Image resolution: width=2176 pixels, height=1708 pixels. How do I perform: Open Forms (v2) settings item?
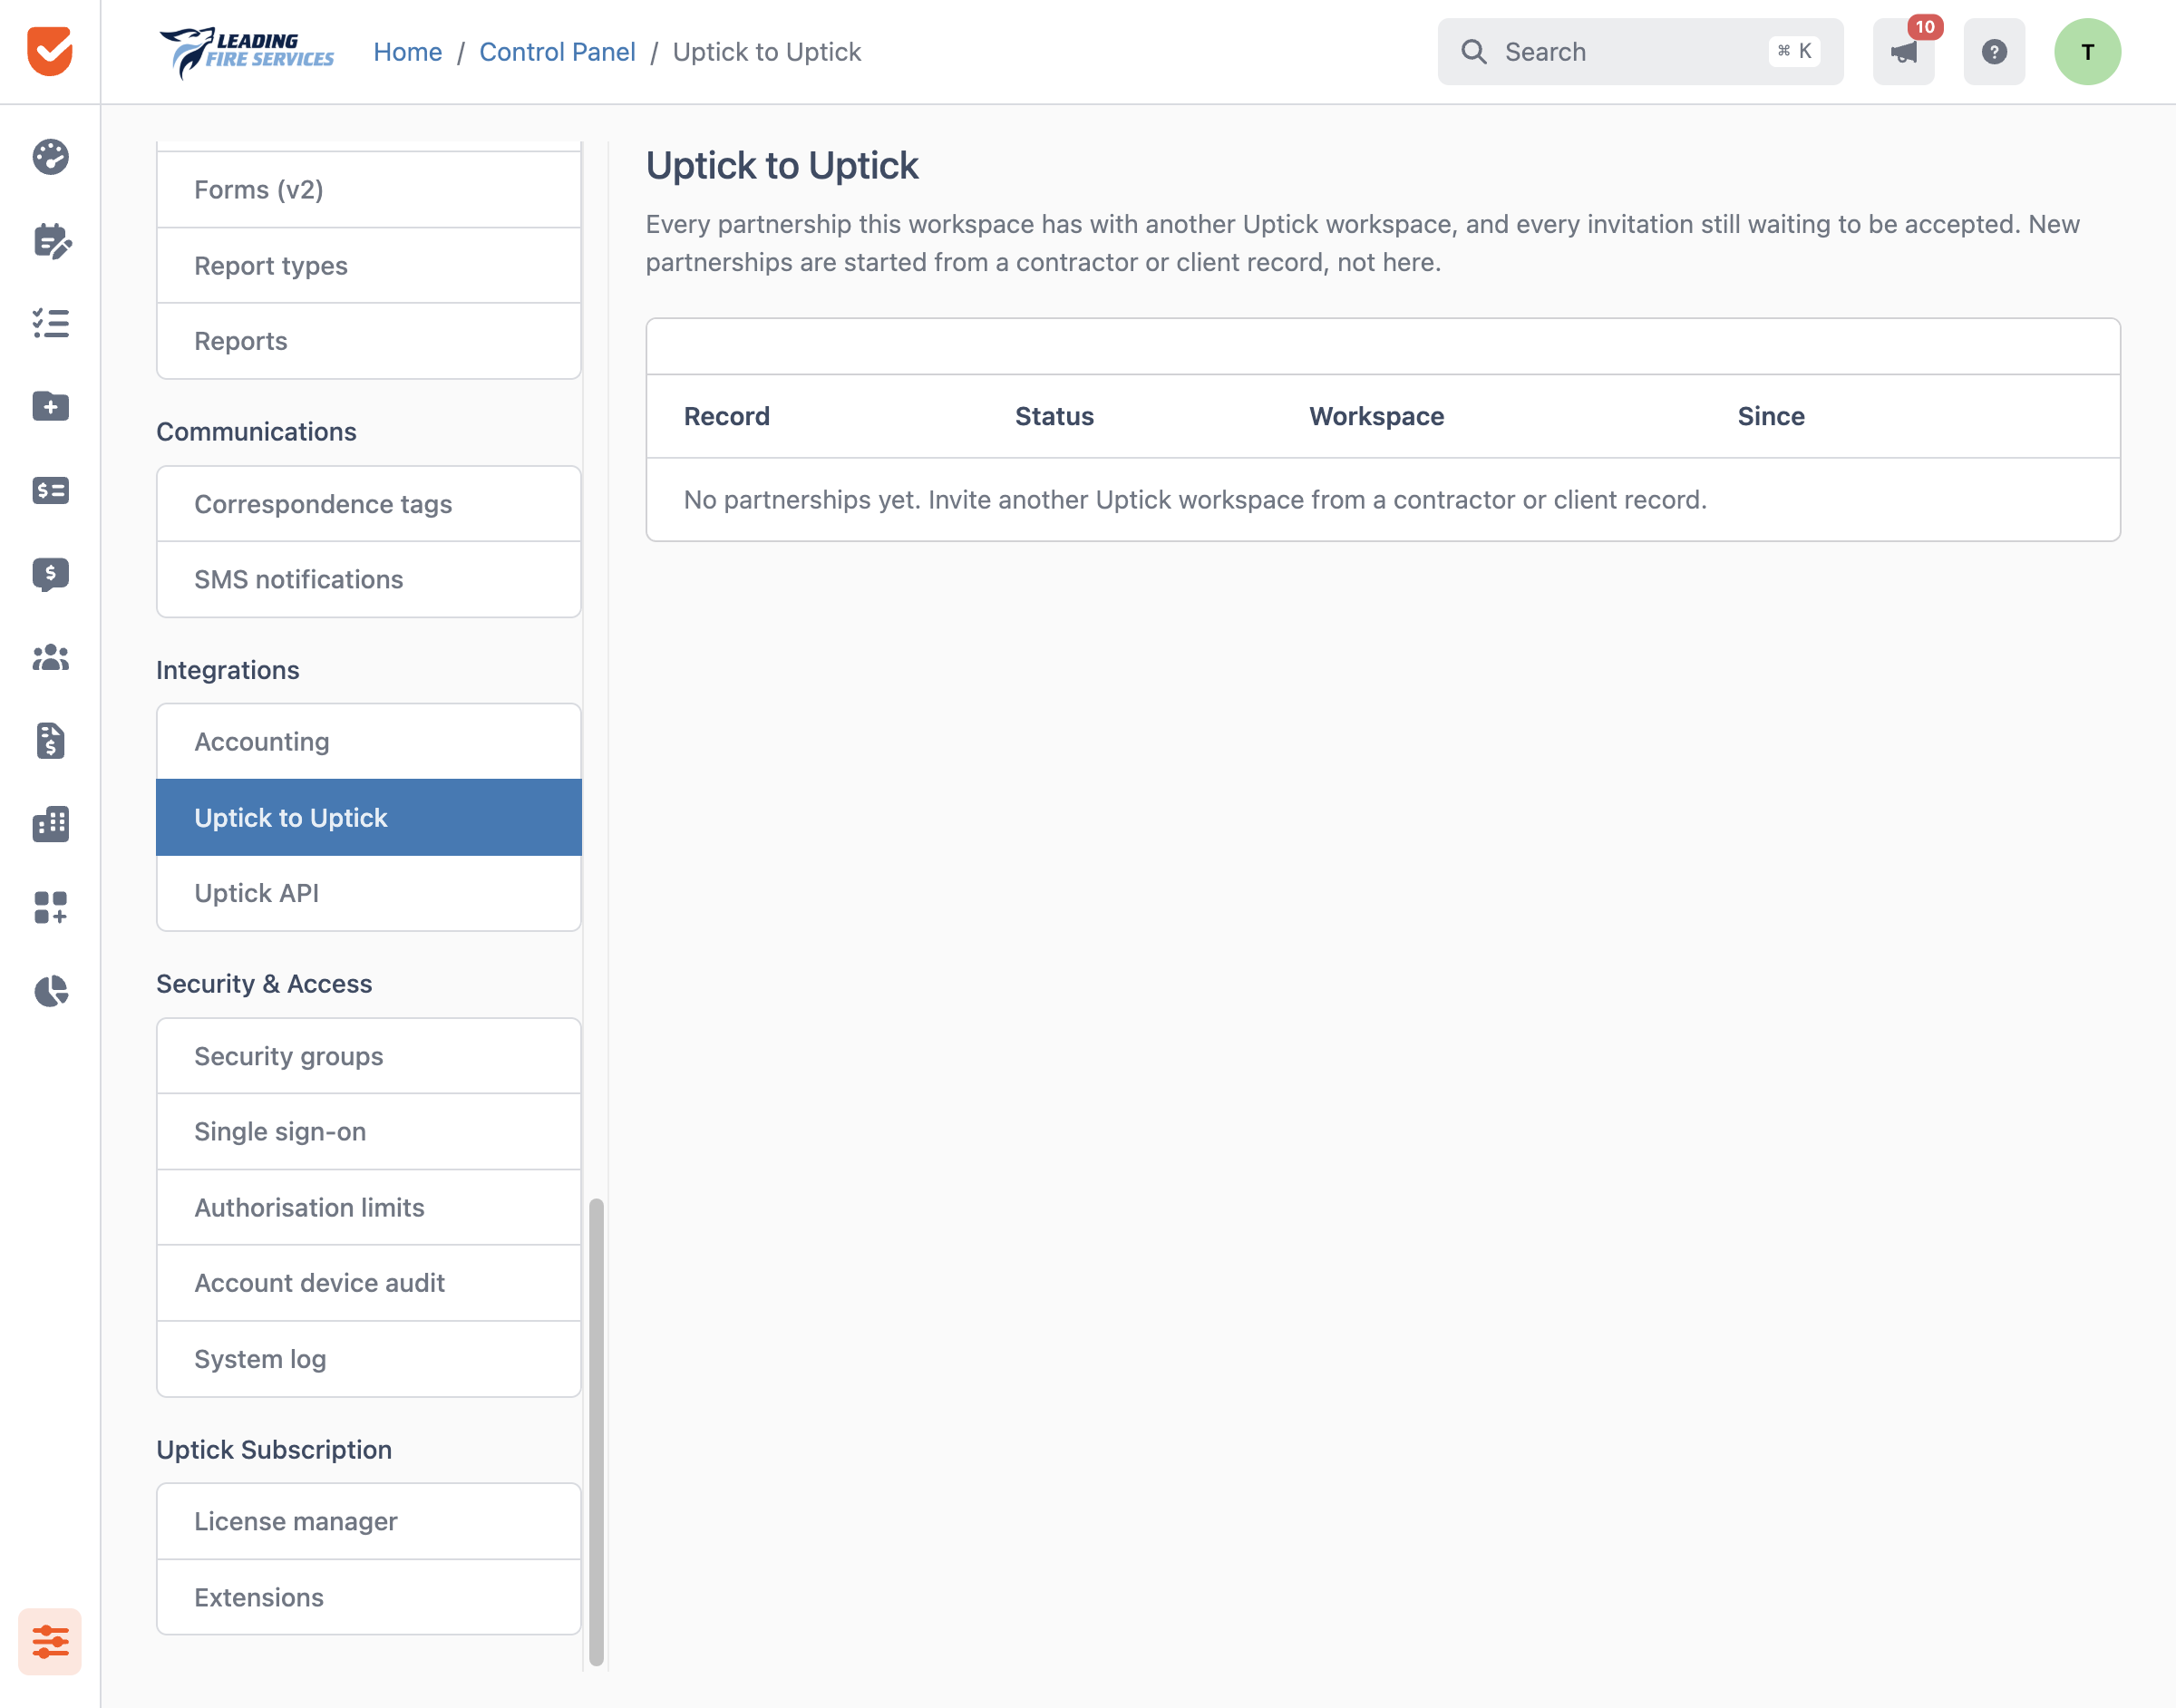[369, 190]
